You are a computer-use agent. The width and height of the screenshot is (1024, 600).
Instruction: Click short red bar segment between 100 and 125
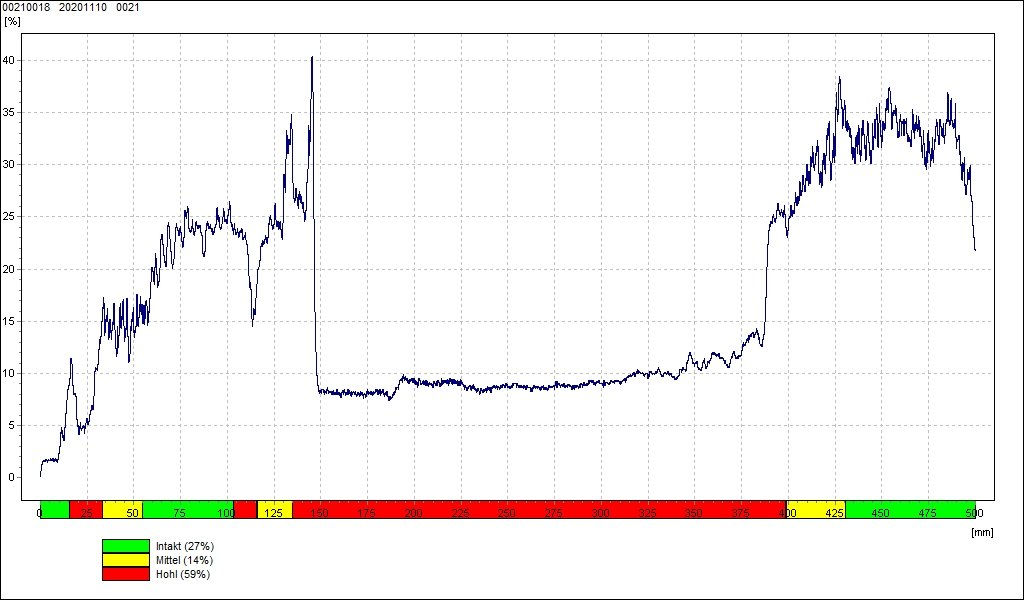[245, 510]
